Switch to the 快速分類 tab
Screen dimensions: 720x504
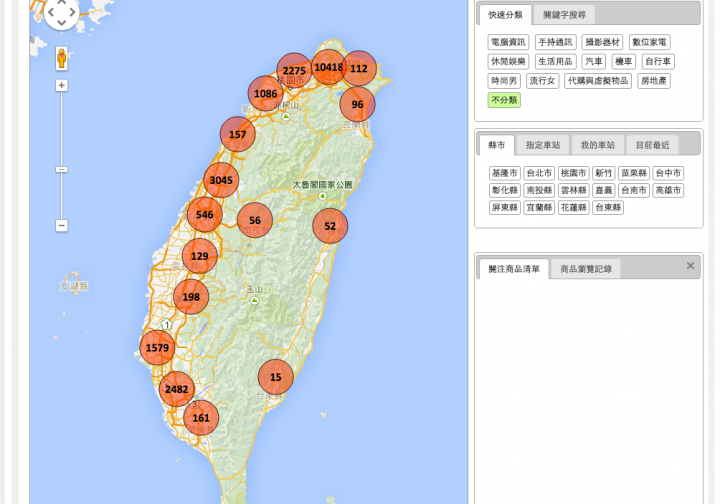click(505, 15)
